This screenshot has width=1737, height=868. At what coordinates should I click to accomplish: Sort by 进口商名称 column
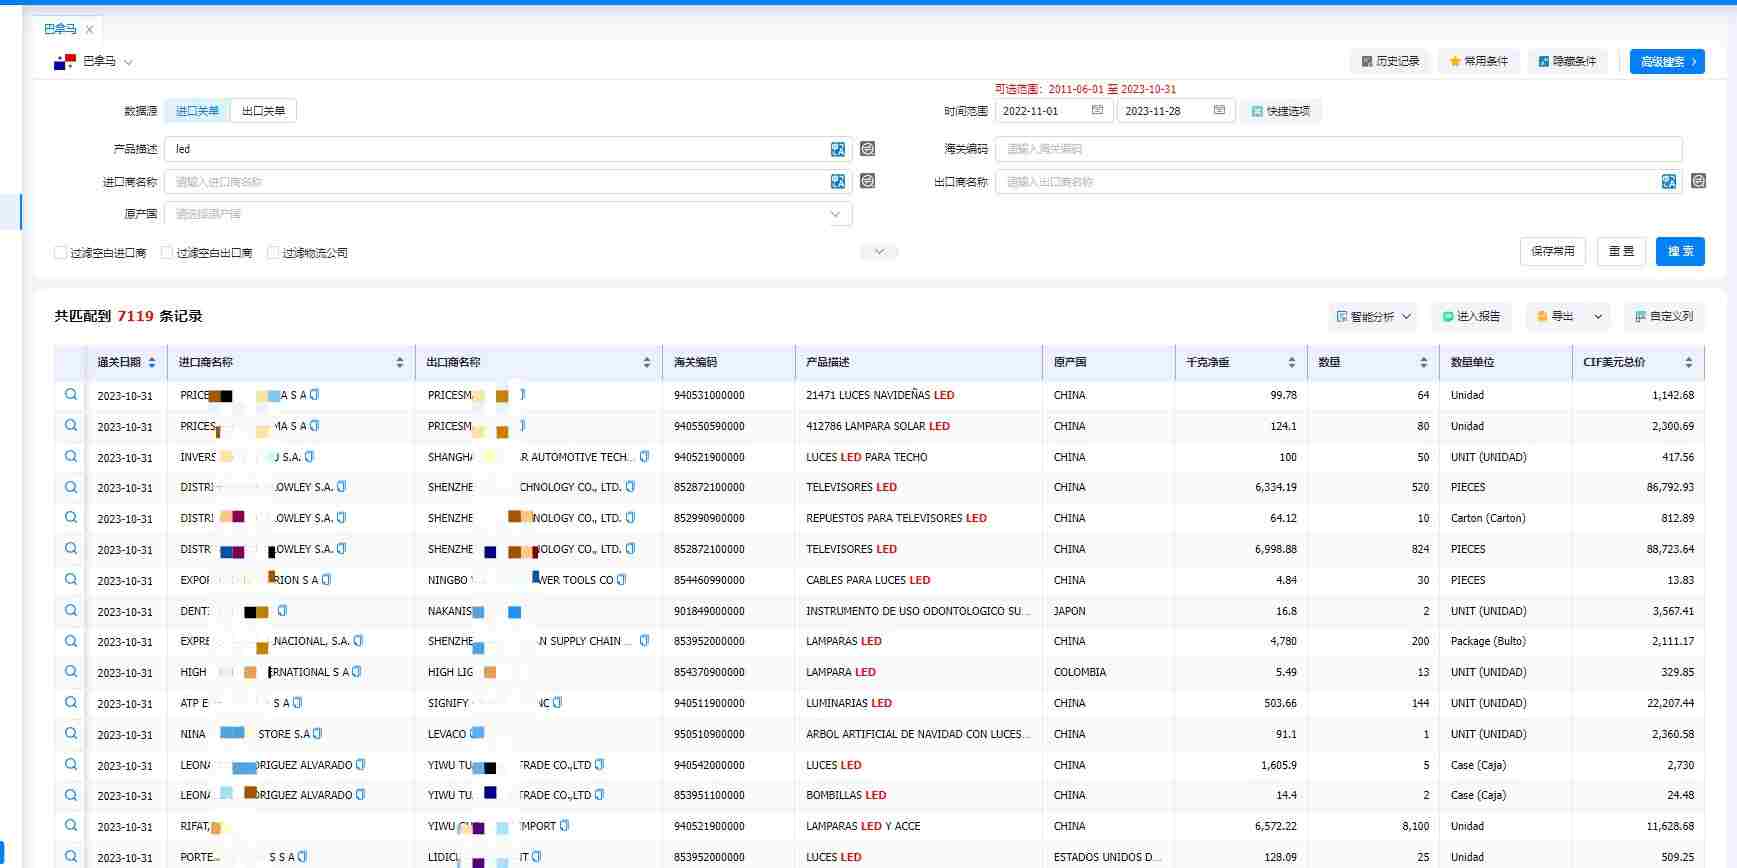click(400, 362)
